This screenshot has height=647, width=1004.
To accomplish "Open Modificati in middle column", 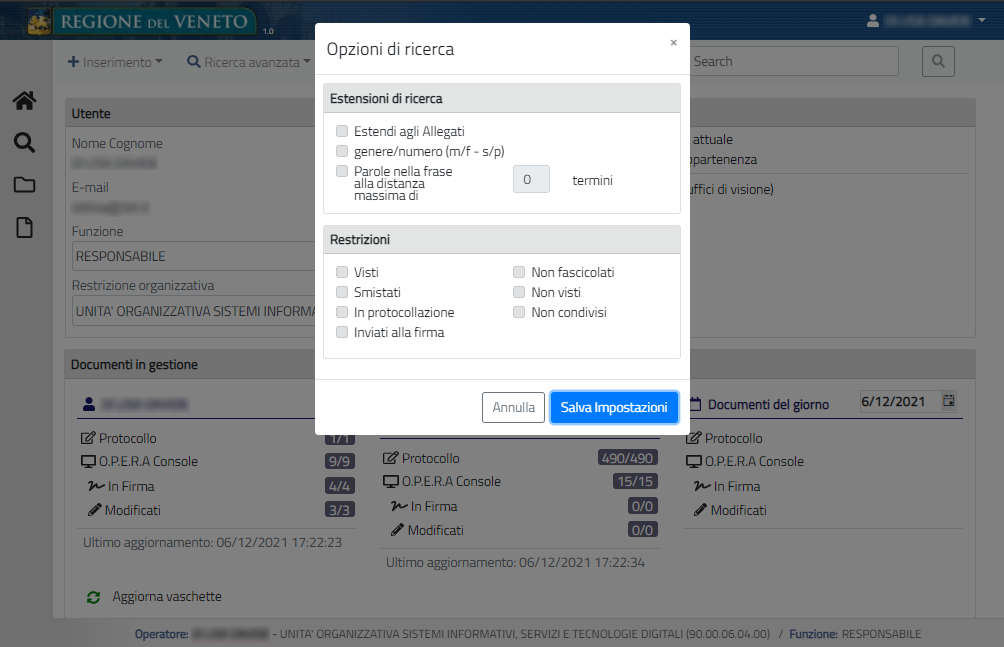I will click(427, 530).
